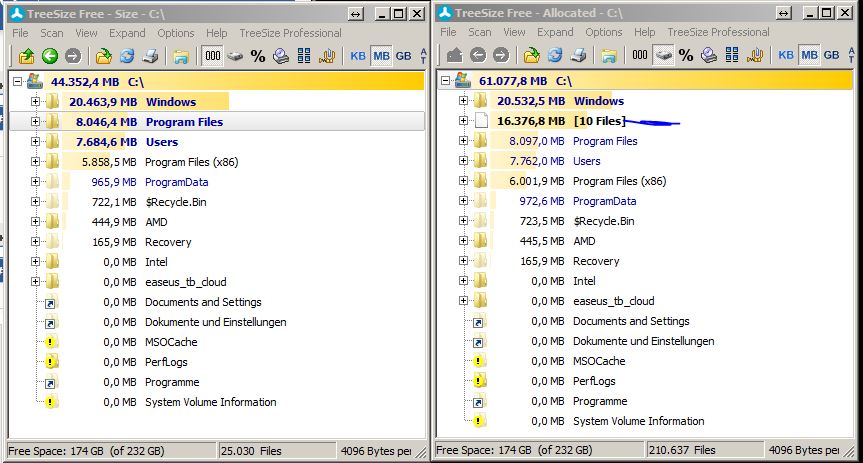Image resolution: width=863 pixels, height=463 pixels.
Task: Toggle allocated space drive icon in Size window
Action: (x=236, y=56)
